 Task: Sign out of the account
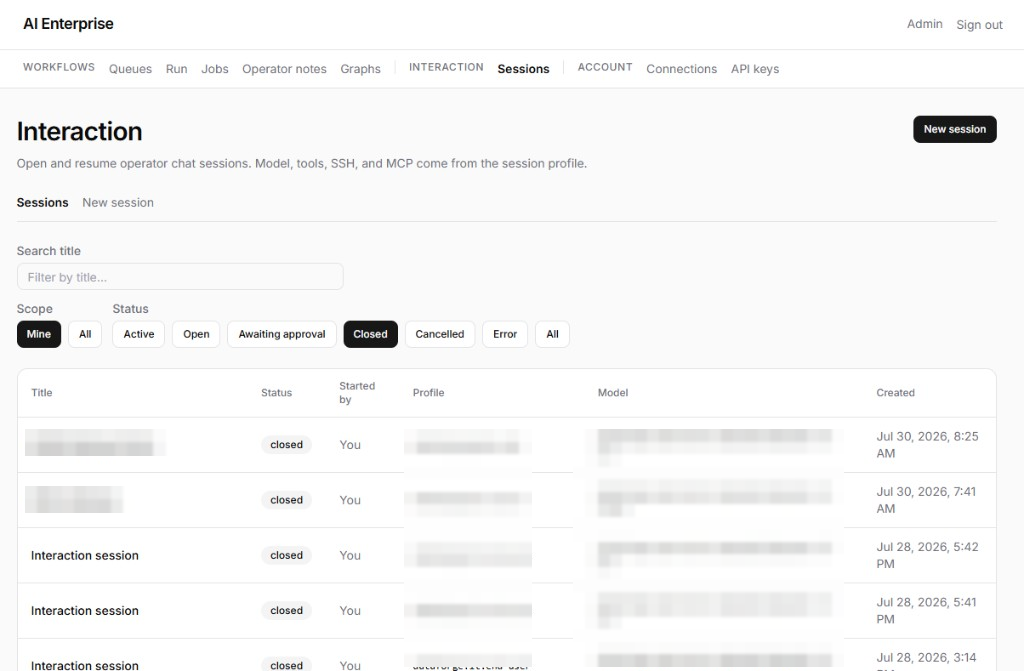(x=979, y=25)
